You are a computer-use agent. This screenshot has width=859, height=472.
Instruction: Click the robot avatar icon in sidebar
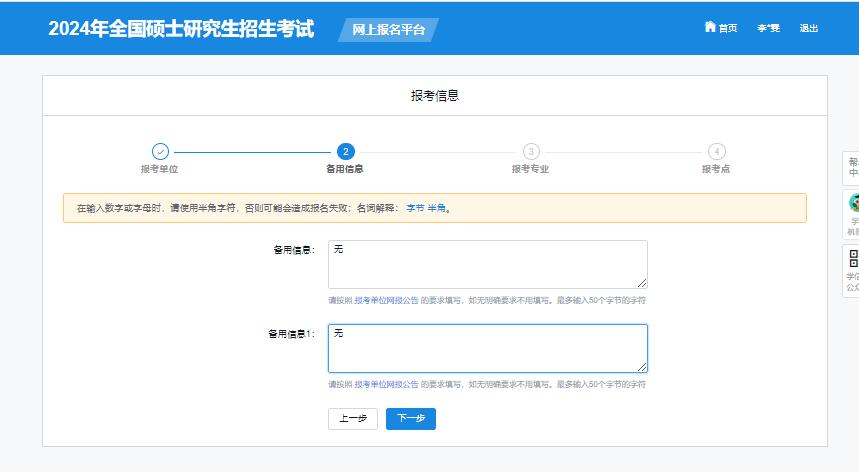(x=853, y=203)
